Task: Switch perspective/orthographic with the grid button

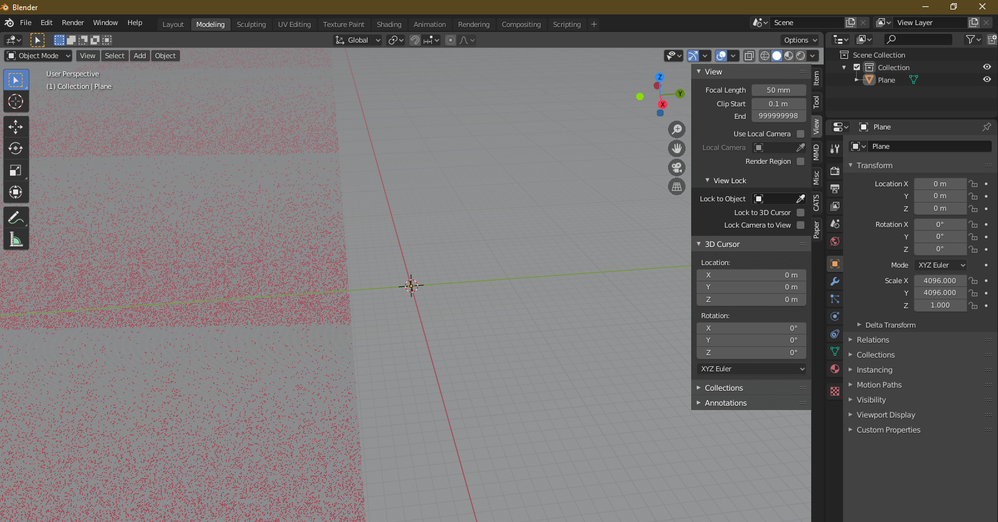Action: click(677, 187)
